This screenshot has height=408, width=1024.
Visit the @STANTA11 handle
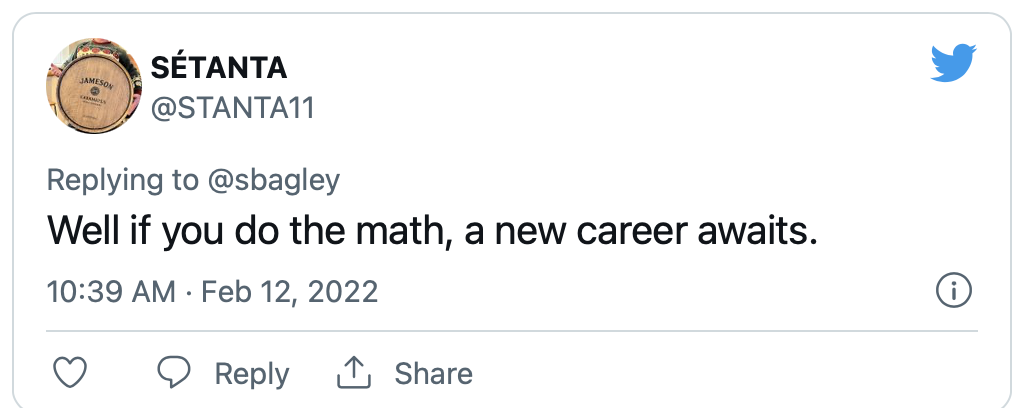point(232,108)
